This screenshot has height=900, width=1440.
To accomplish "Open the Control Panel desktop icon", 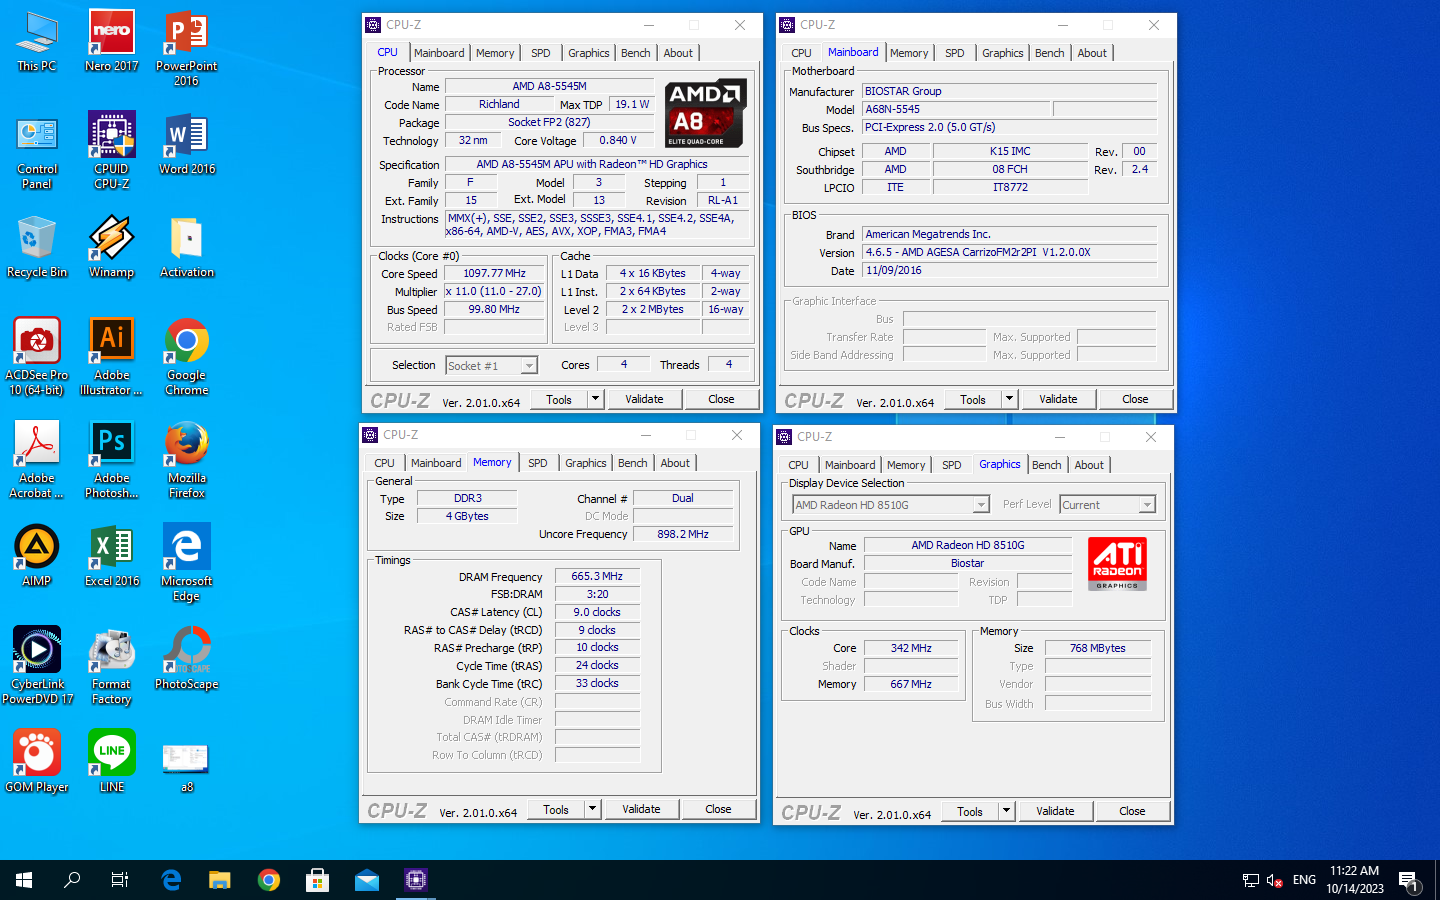I will point(37,153).
